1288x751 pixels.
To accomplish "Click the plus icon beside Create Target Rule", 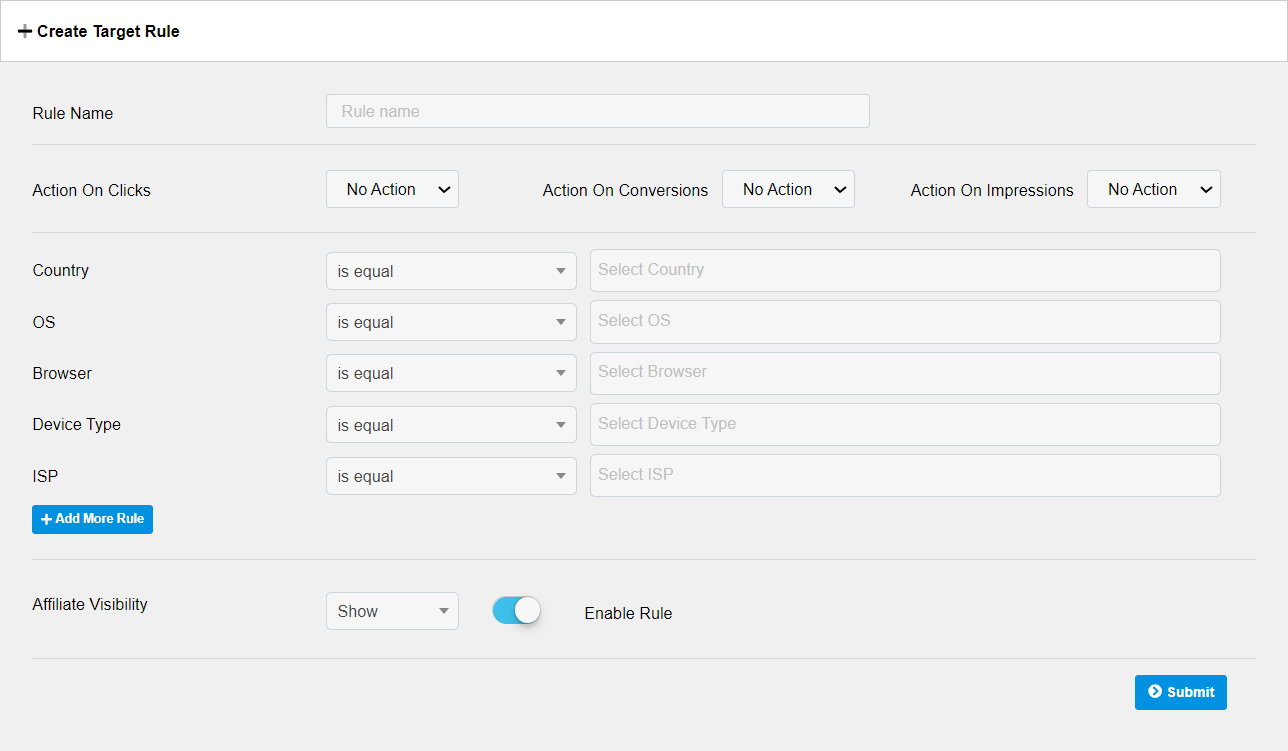I will [25, 32].
